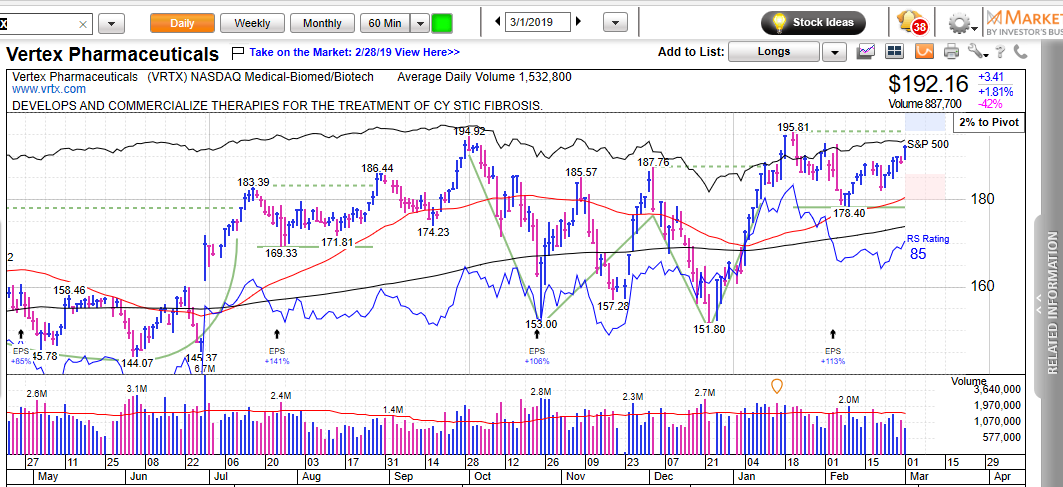Click the 153.00 low price label
1063x487 pixels.
click(541, 324)
